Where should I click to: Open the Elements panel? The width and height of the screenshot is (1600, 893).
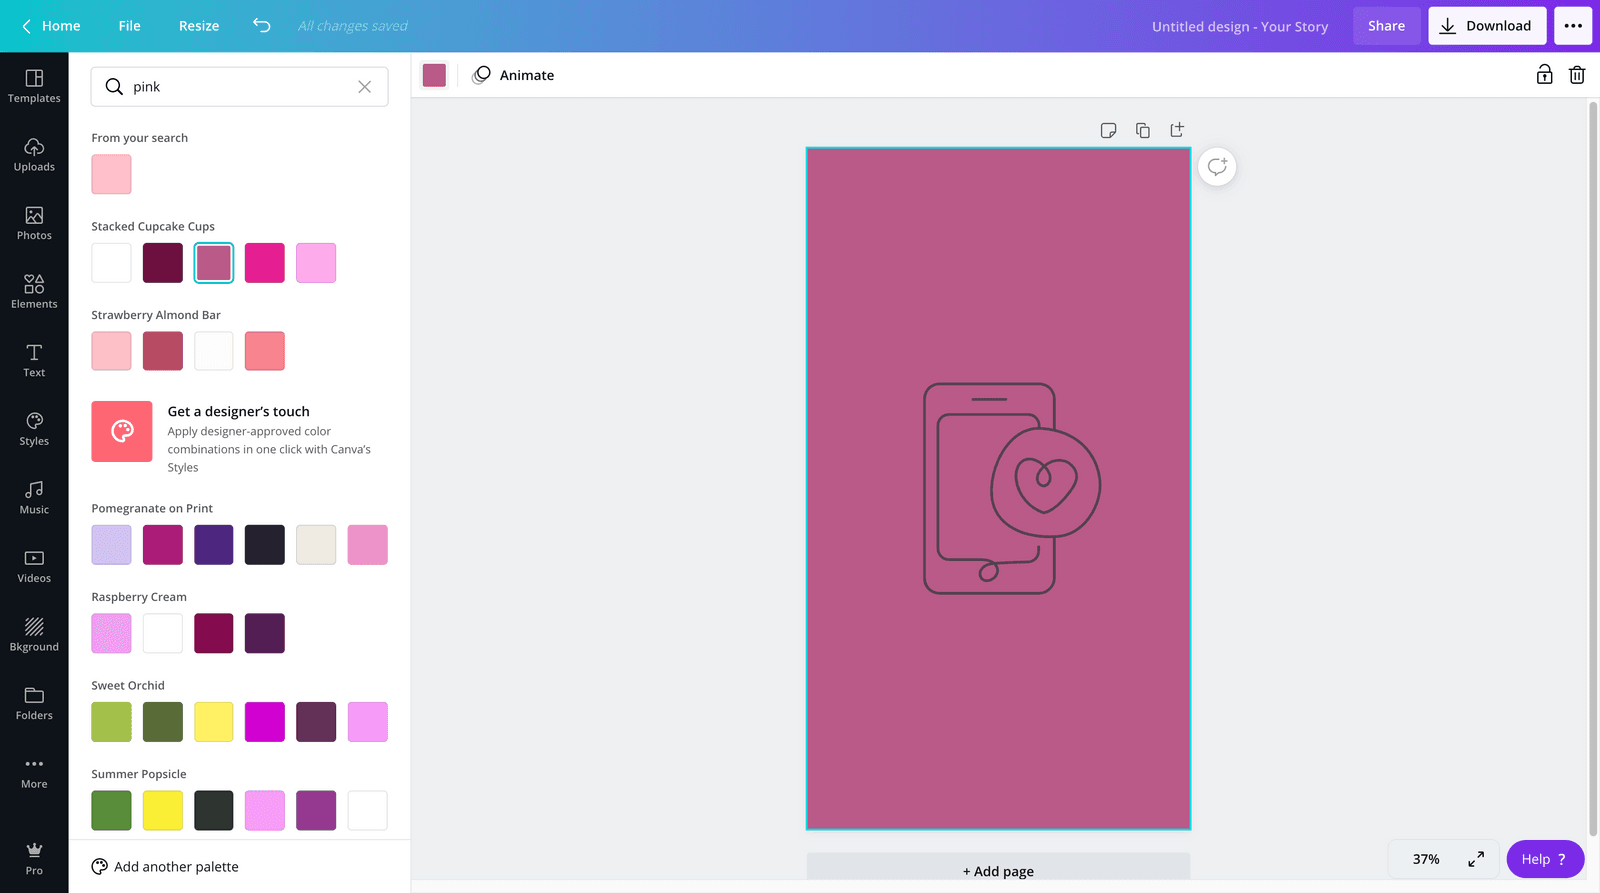pos(34,292)
